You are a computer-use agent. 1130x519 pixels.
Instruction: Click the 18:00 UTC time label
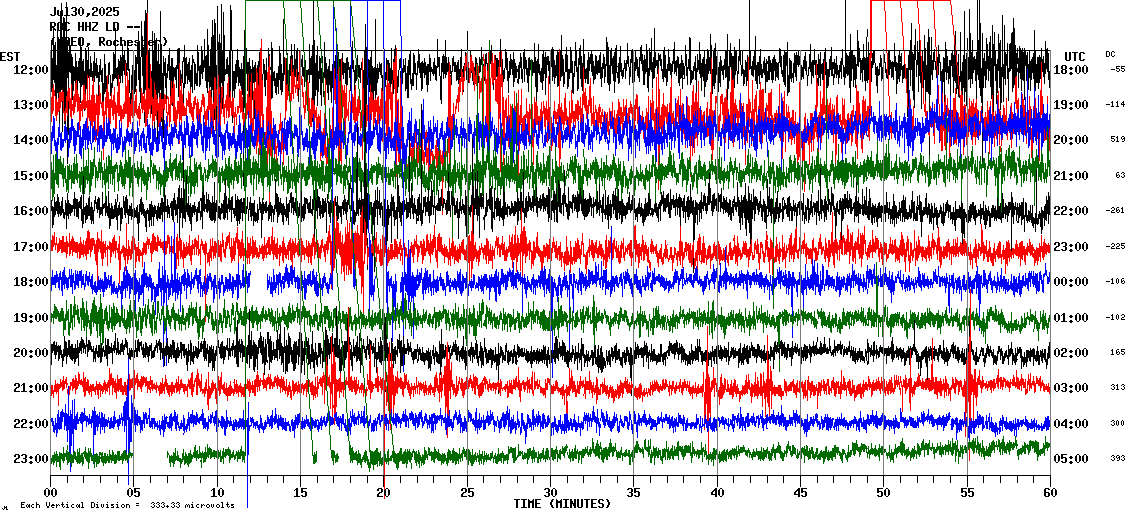pyautogui.click(x=1071, y=70)
